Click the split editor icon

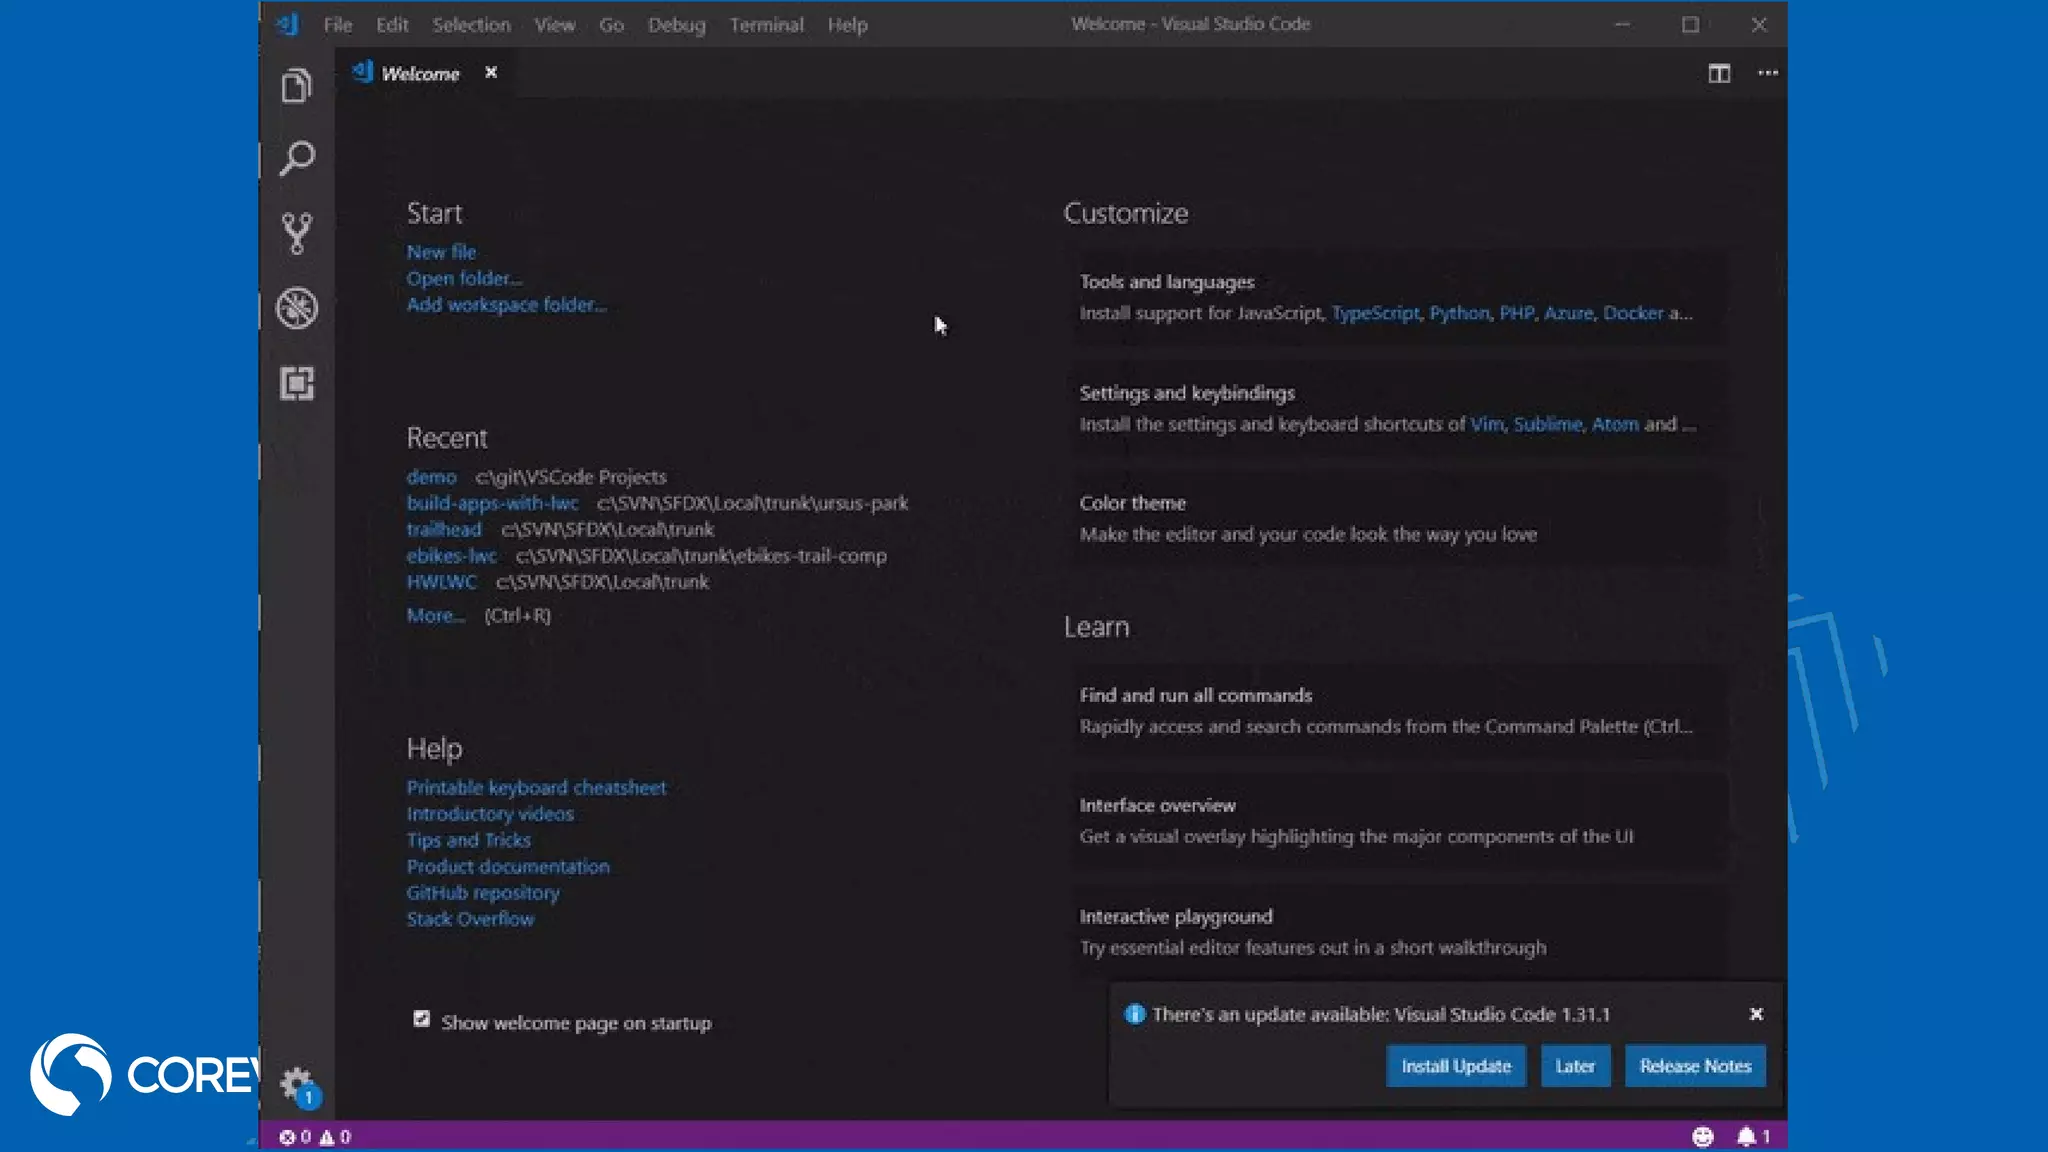pos(1718,73)
